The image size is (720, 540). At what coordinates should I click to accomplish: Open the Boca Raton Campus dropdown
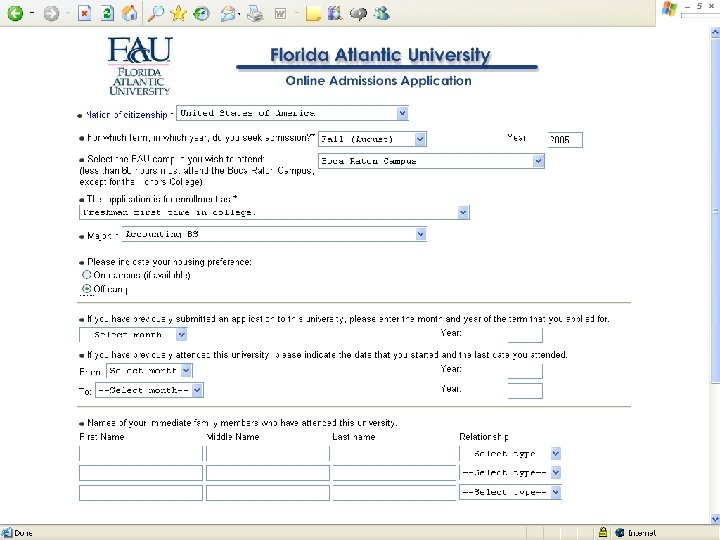coord(431,161)
